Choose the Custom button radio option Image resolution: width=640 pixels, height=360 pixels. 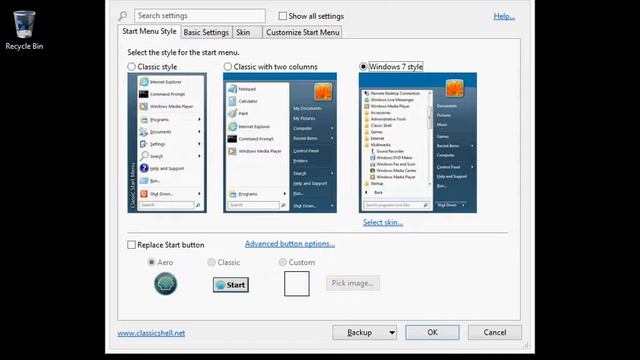tap(282, 262)
